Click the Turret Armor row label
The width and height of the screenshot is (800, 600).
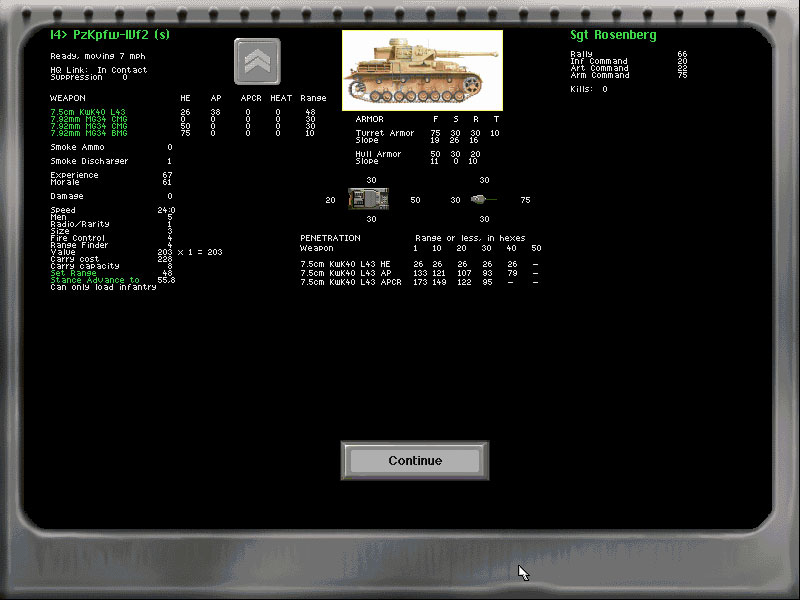coord(384,133)
